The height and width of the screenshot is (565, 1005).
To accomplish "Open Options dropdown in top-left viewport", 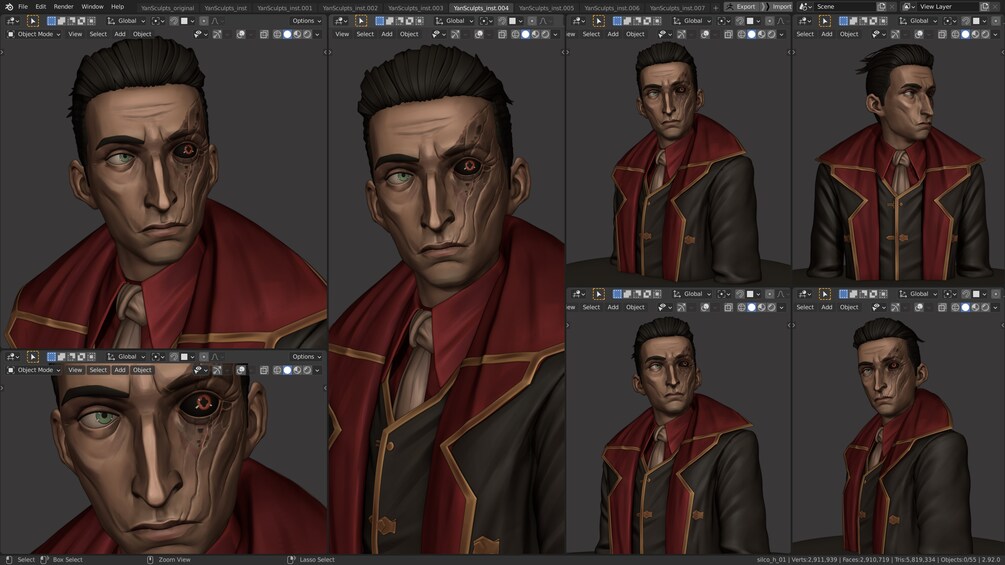I will click(307, 20).
